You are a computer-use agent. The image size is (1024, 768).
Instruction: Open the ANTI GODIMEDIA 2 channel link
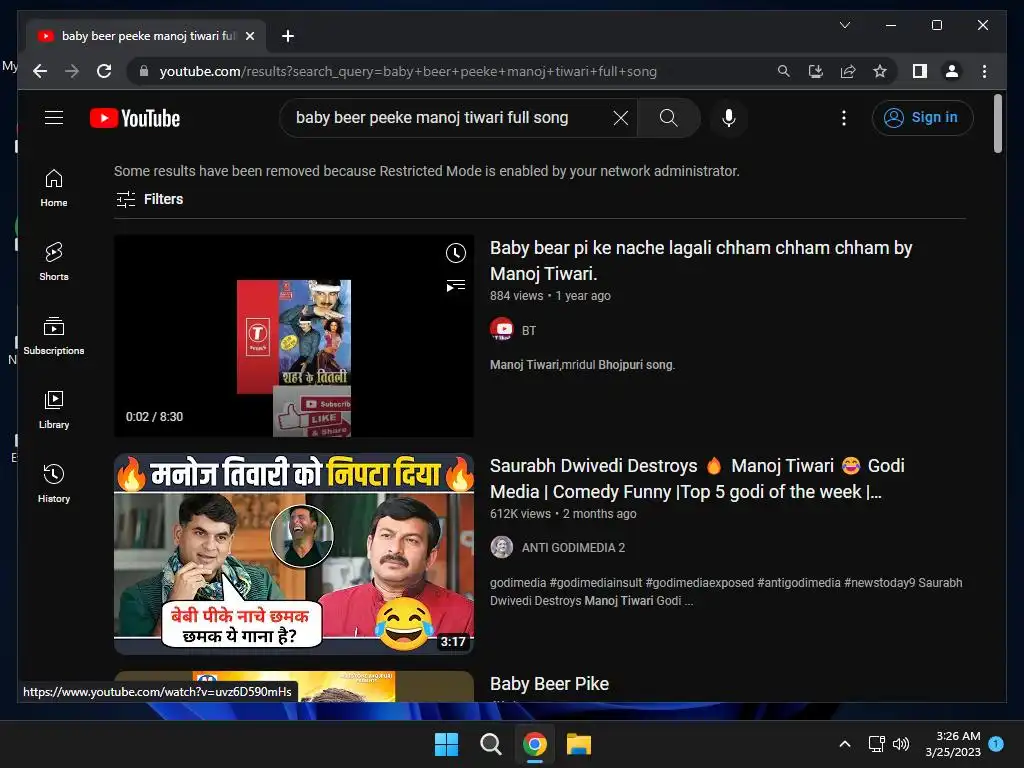(573, 548)
